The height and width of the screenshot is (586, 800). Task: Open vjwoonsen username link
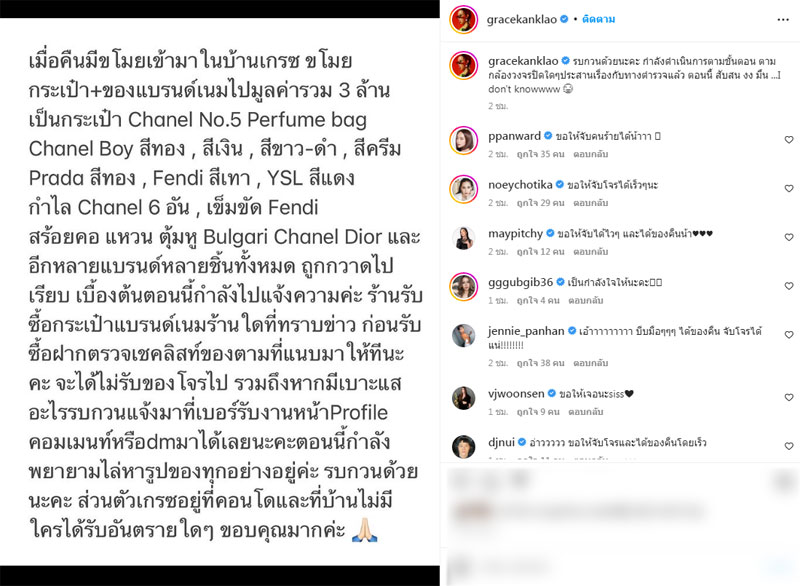coord(516,394)
